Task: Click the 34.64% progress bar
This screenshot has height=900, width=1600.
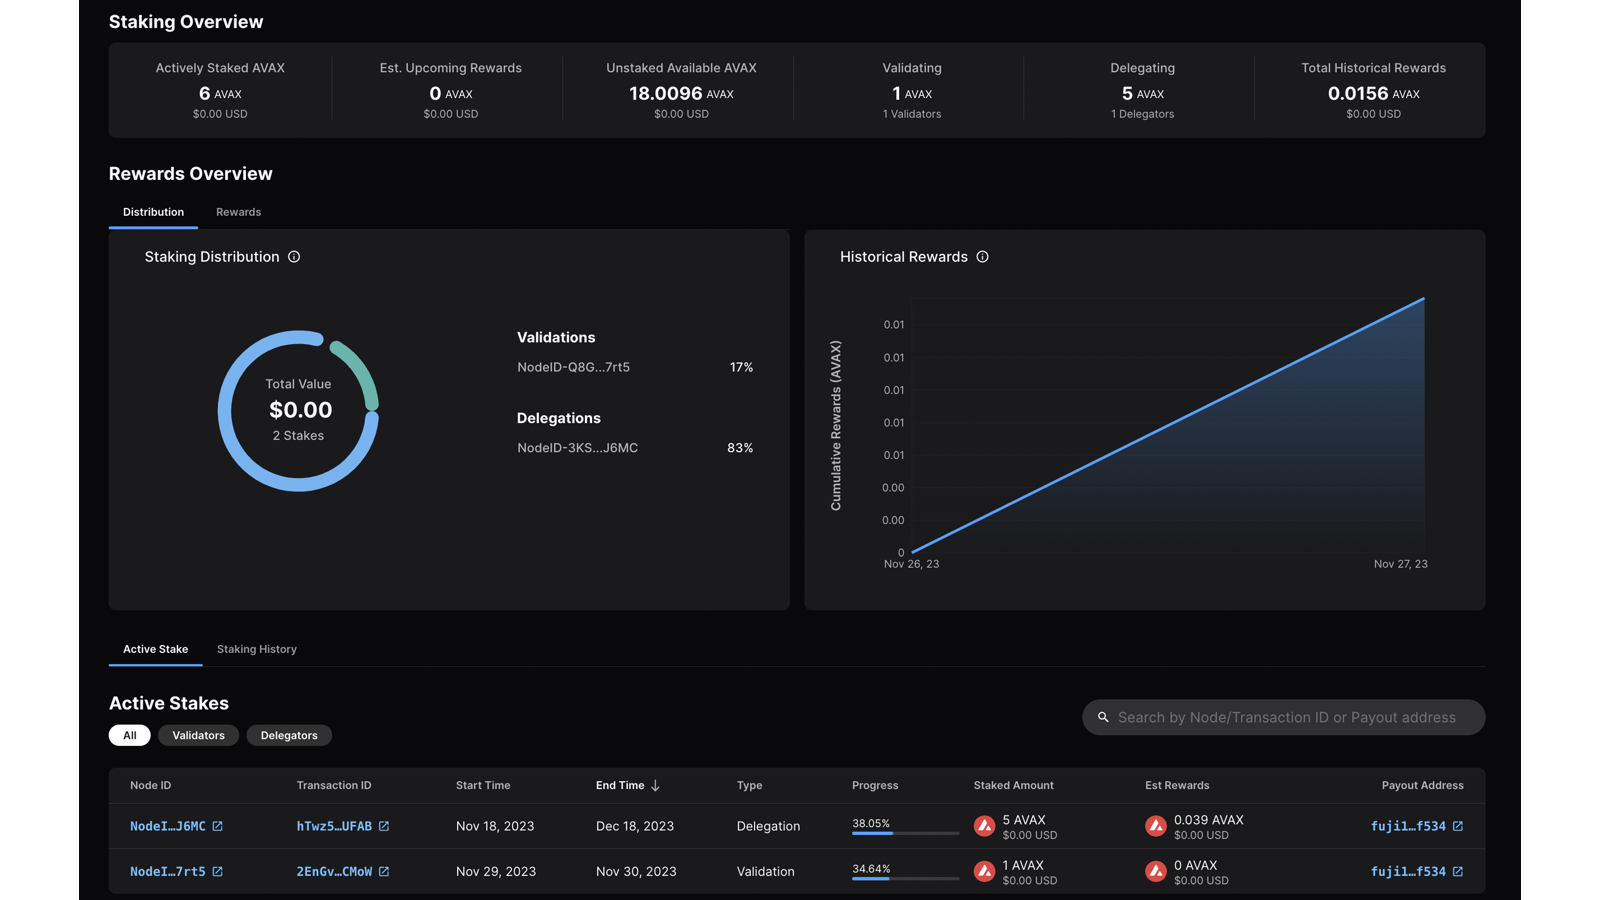Action: tap(905, 879)
